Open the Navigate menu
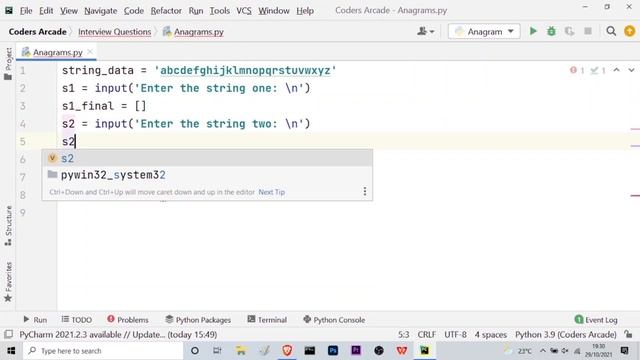 tap(100, 11)
